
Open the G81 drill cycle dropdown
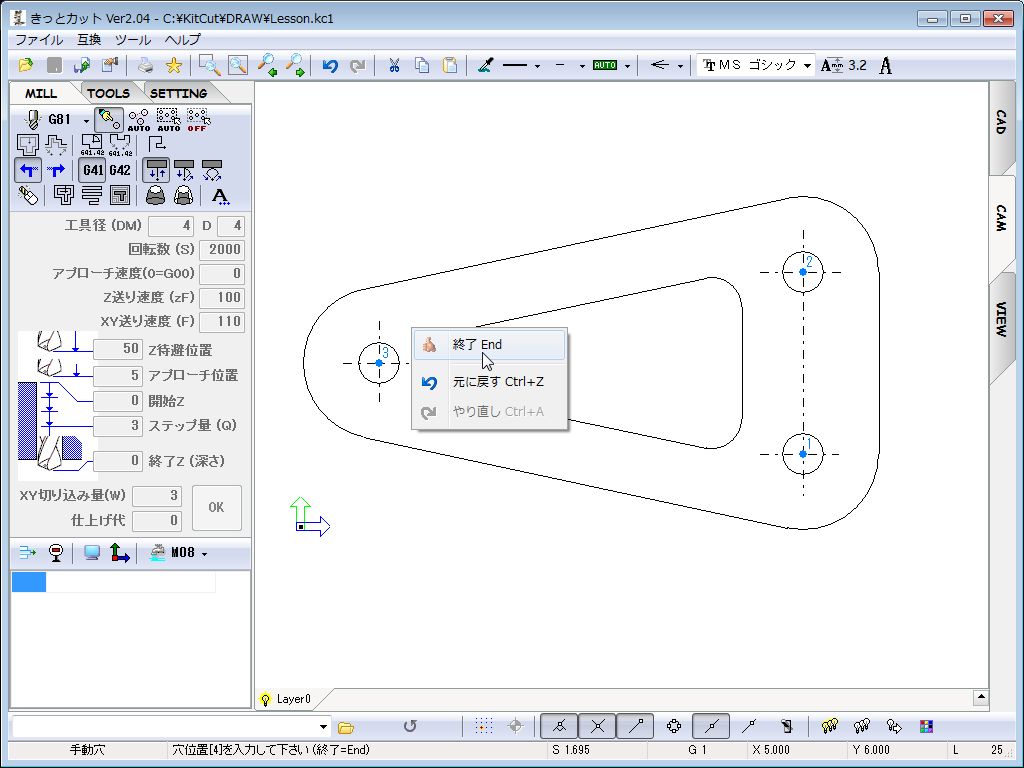[86, 121]
